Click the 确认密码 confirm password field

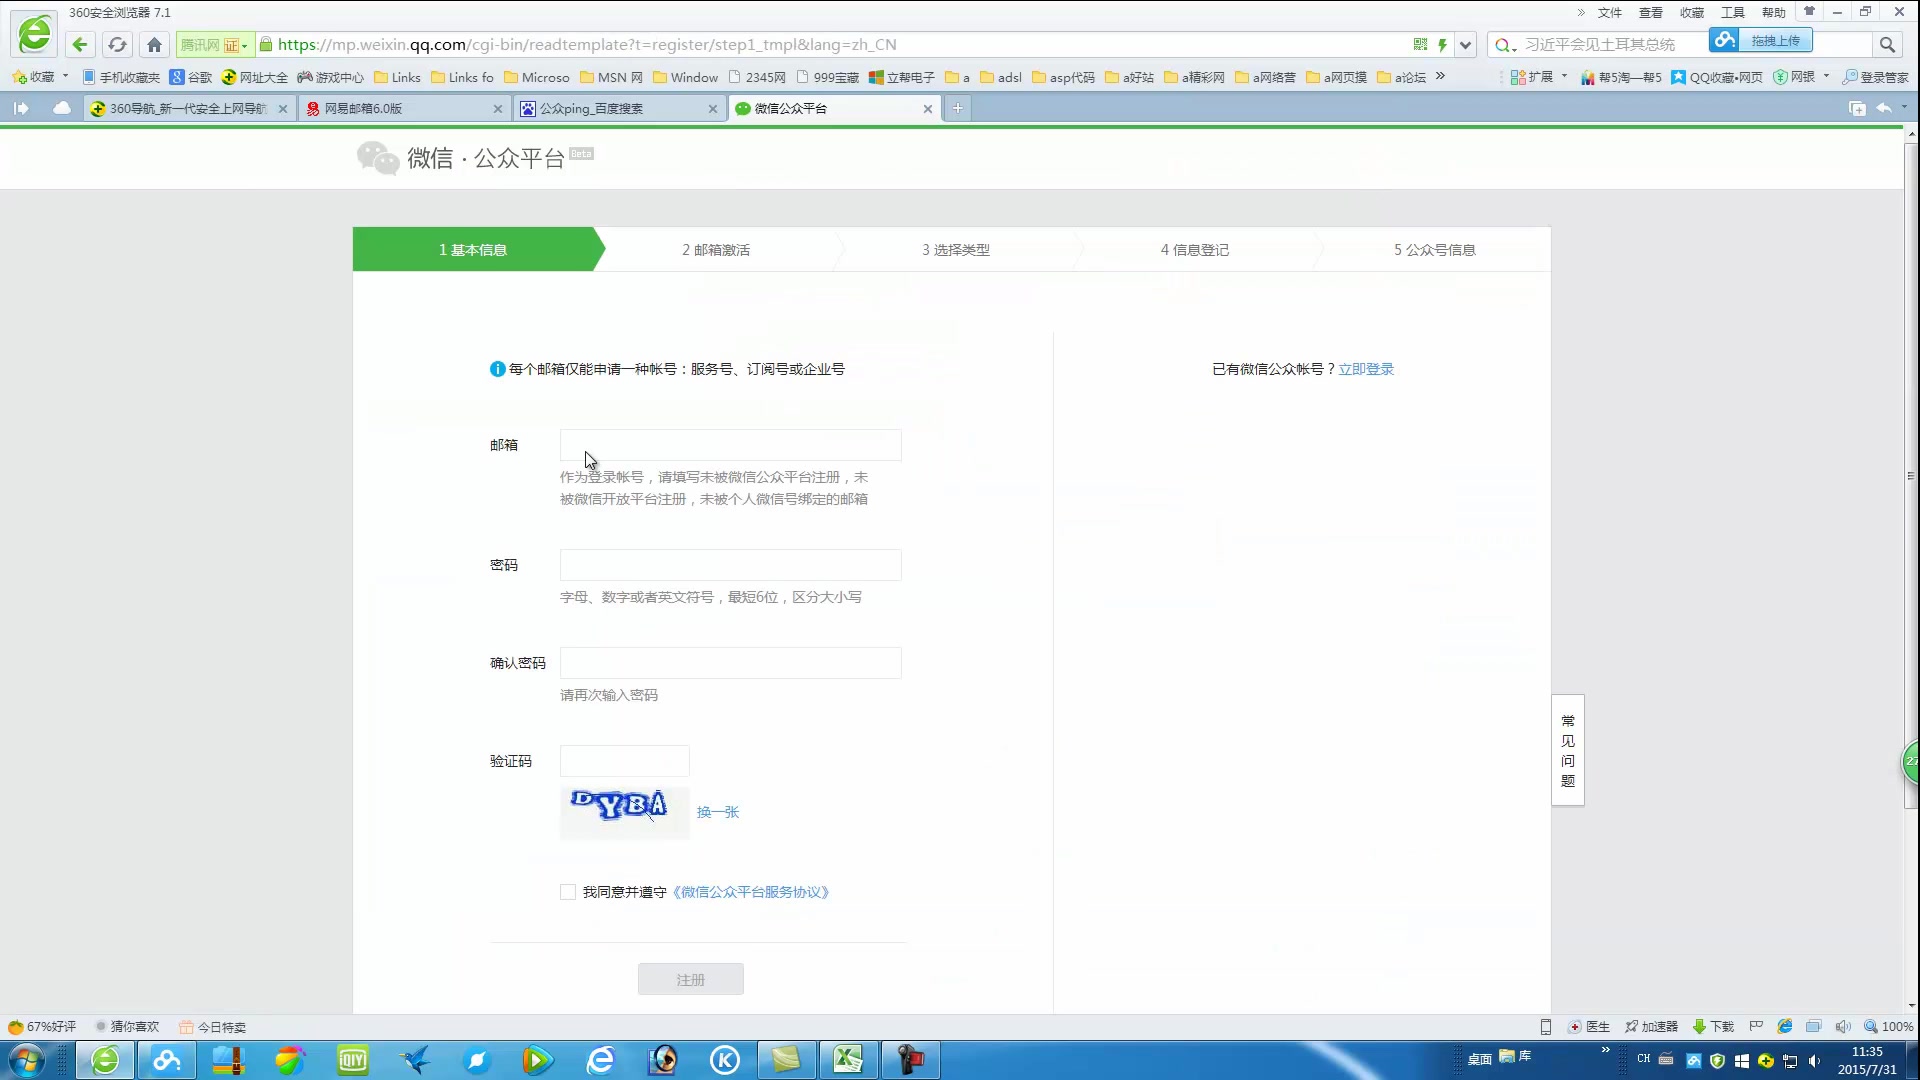pos(732,662)
